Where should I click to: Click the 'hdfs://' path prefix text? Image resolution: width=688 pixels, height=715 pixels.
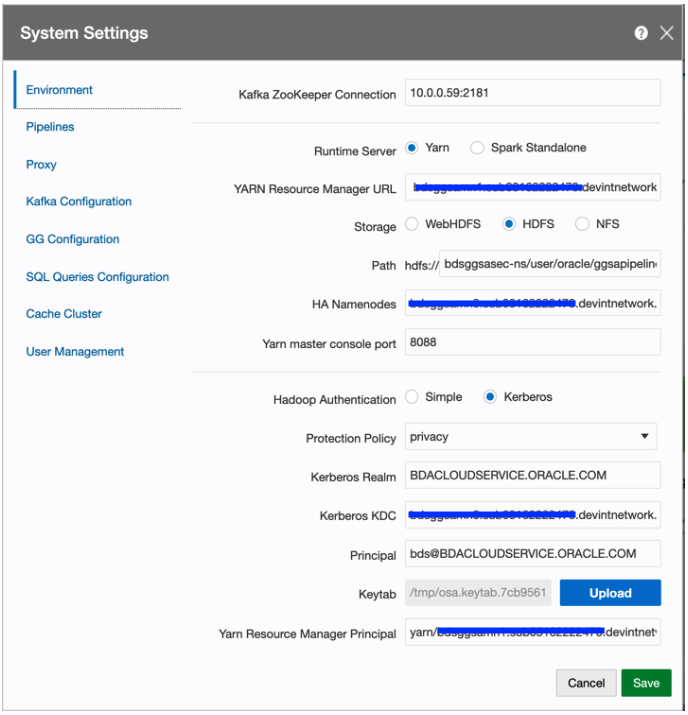pos(421,265)
